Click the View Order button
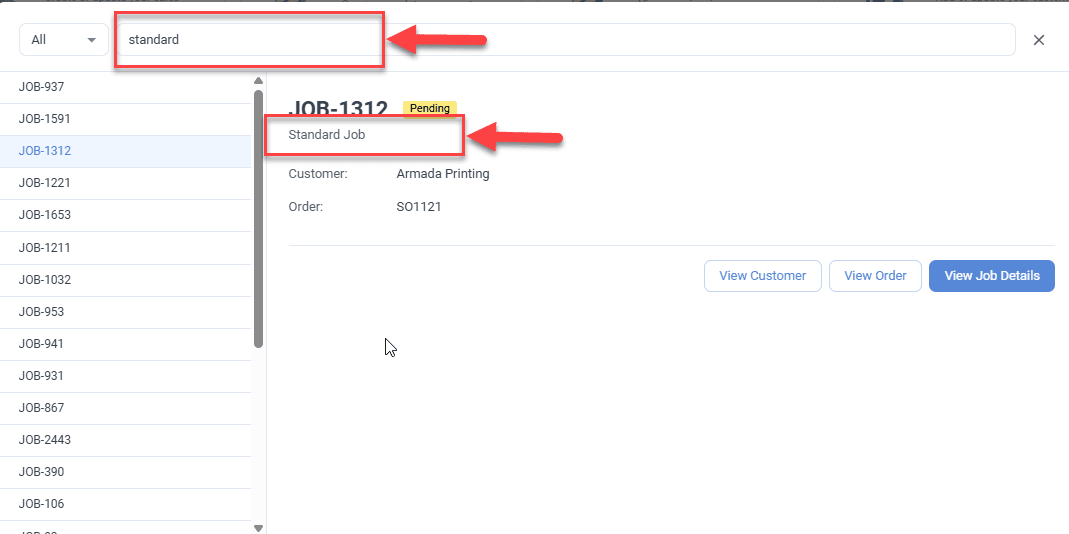1069x534 pixels. (875, 276)
